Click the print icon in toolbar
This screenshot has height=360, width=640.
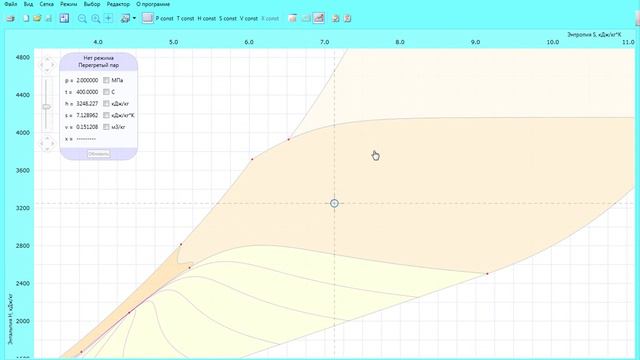pos(10,18)
